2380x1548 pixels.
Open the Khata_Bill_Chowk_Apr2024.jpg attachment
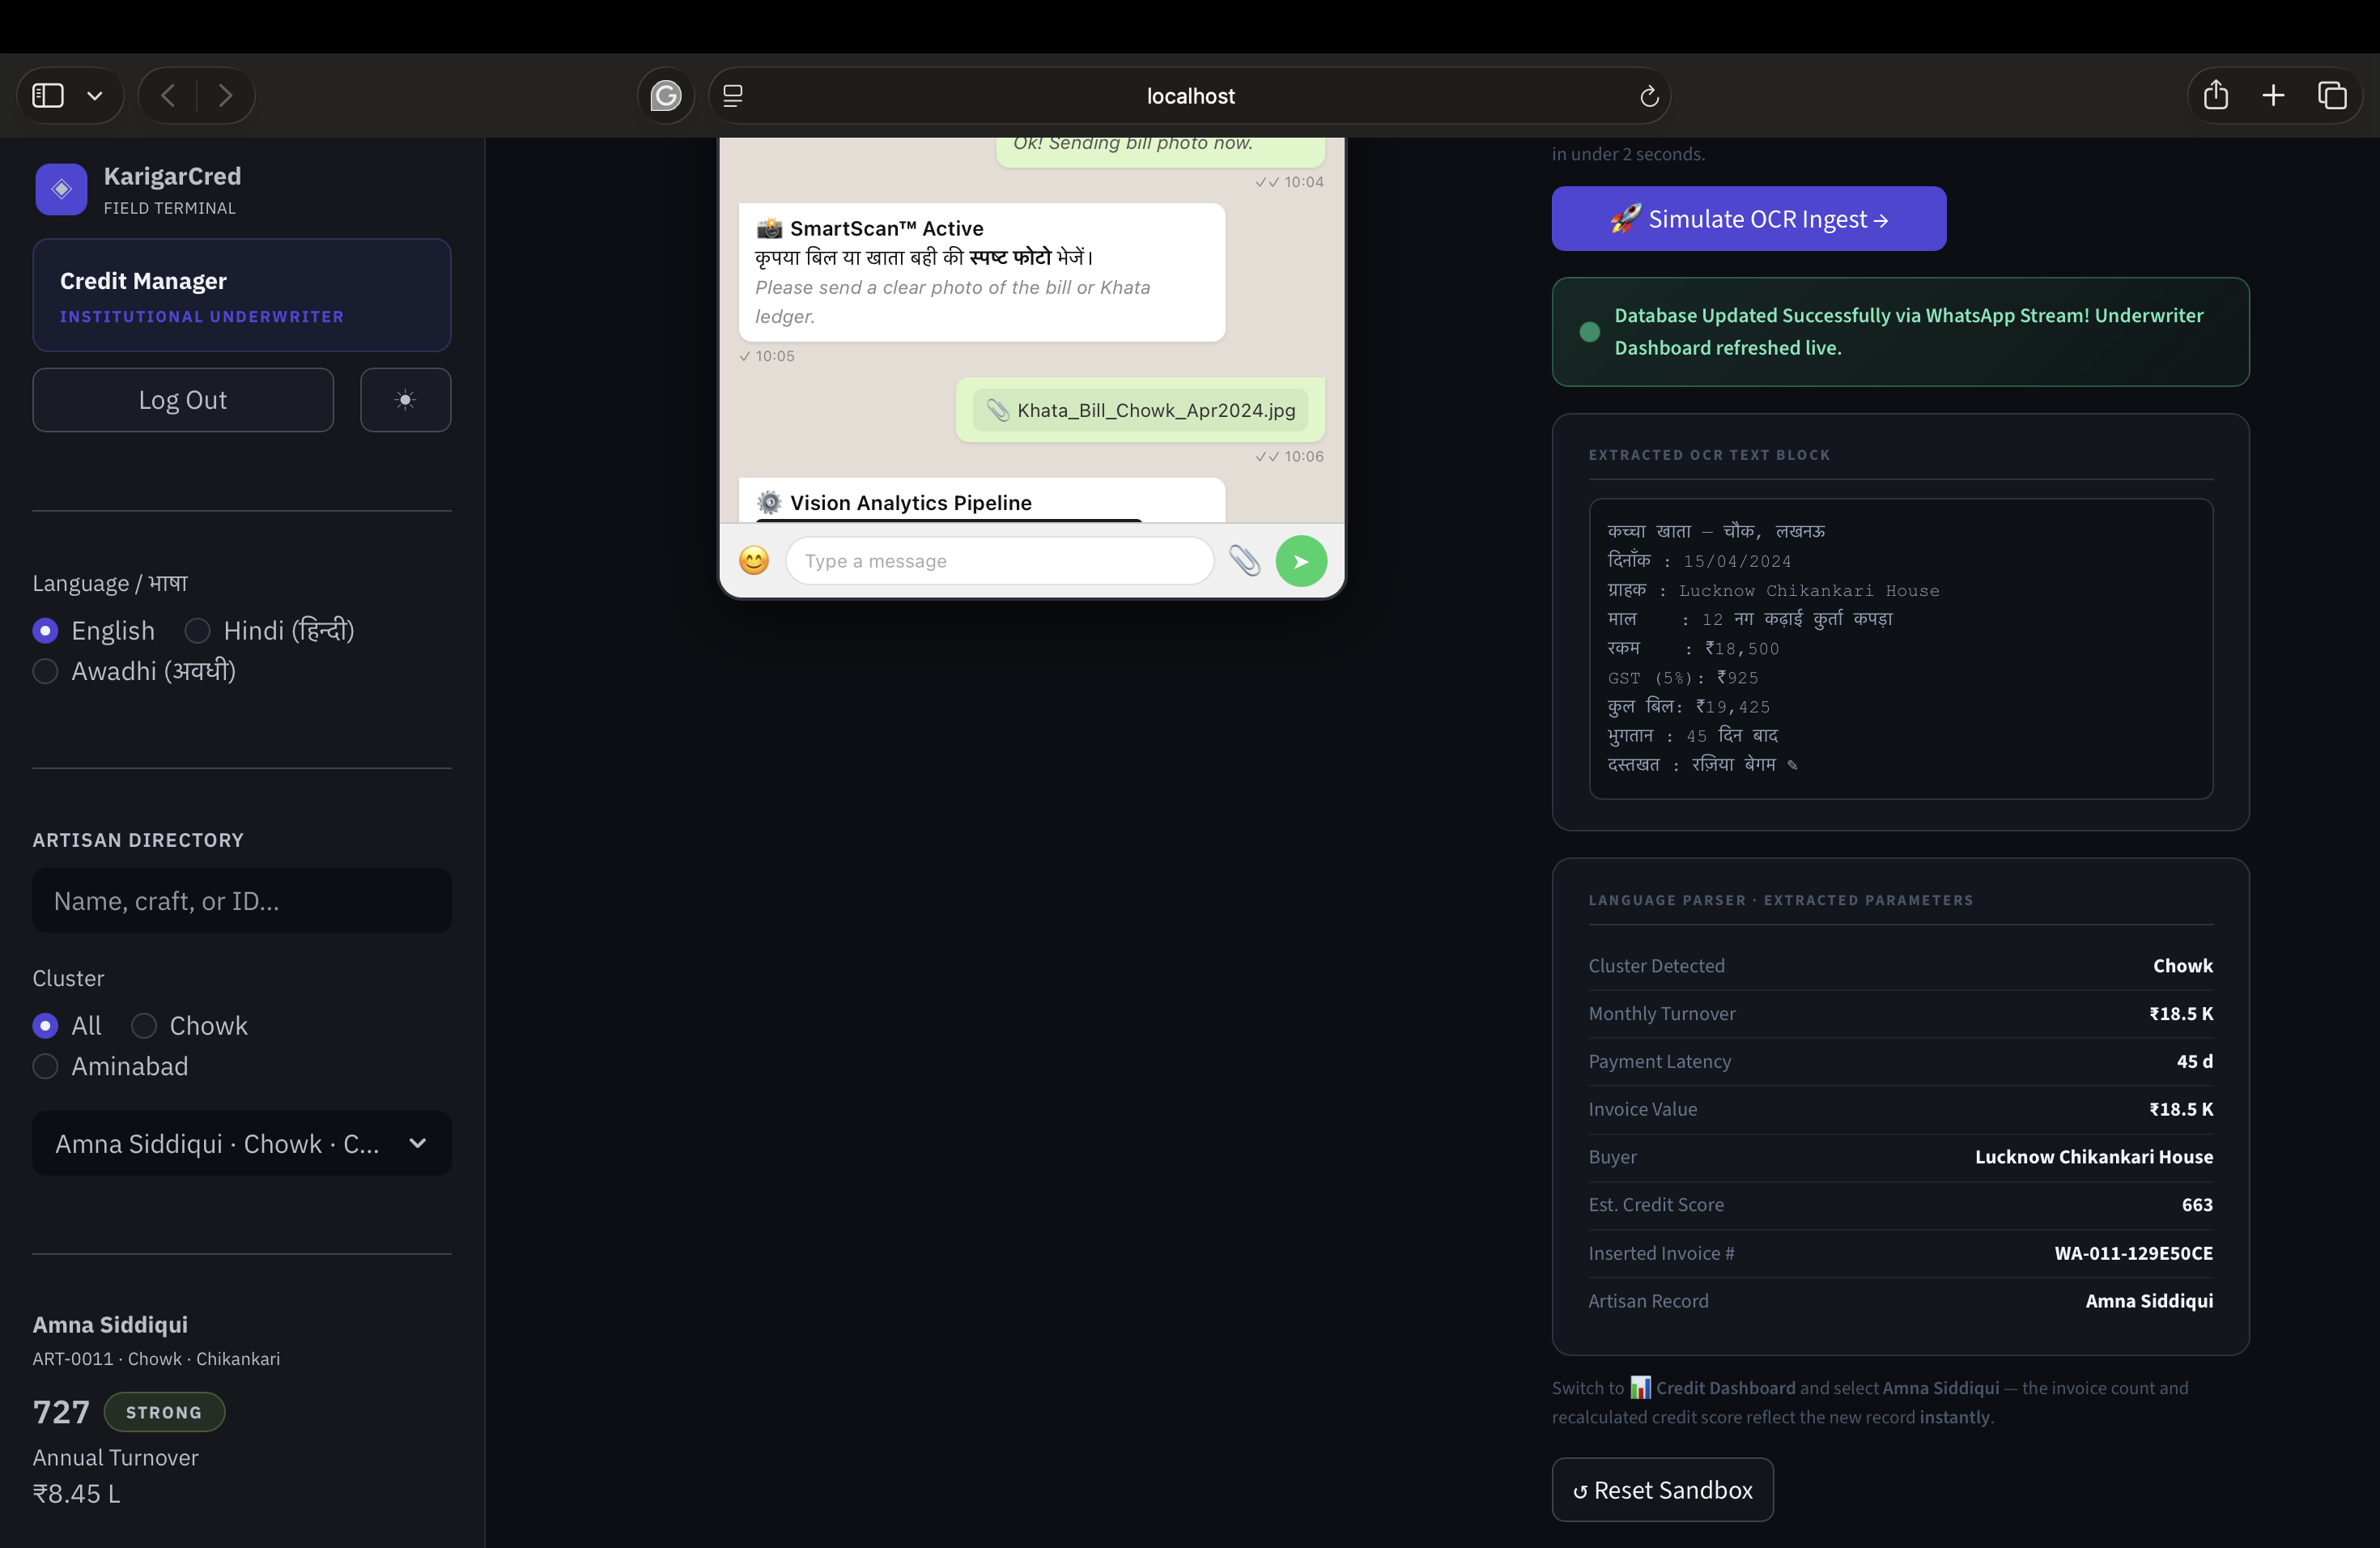(x=1140, y=410)
